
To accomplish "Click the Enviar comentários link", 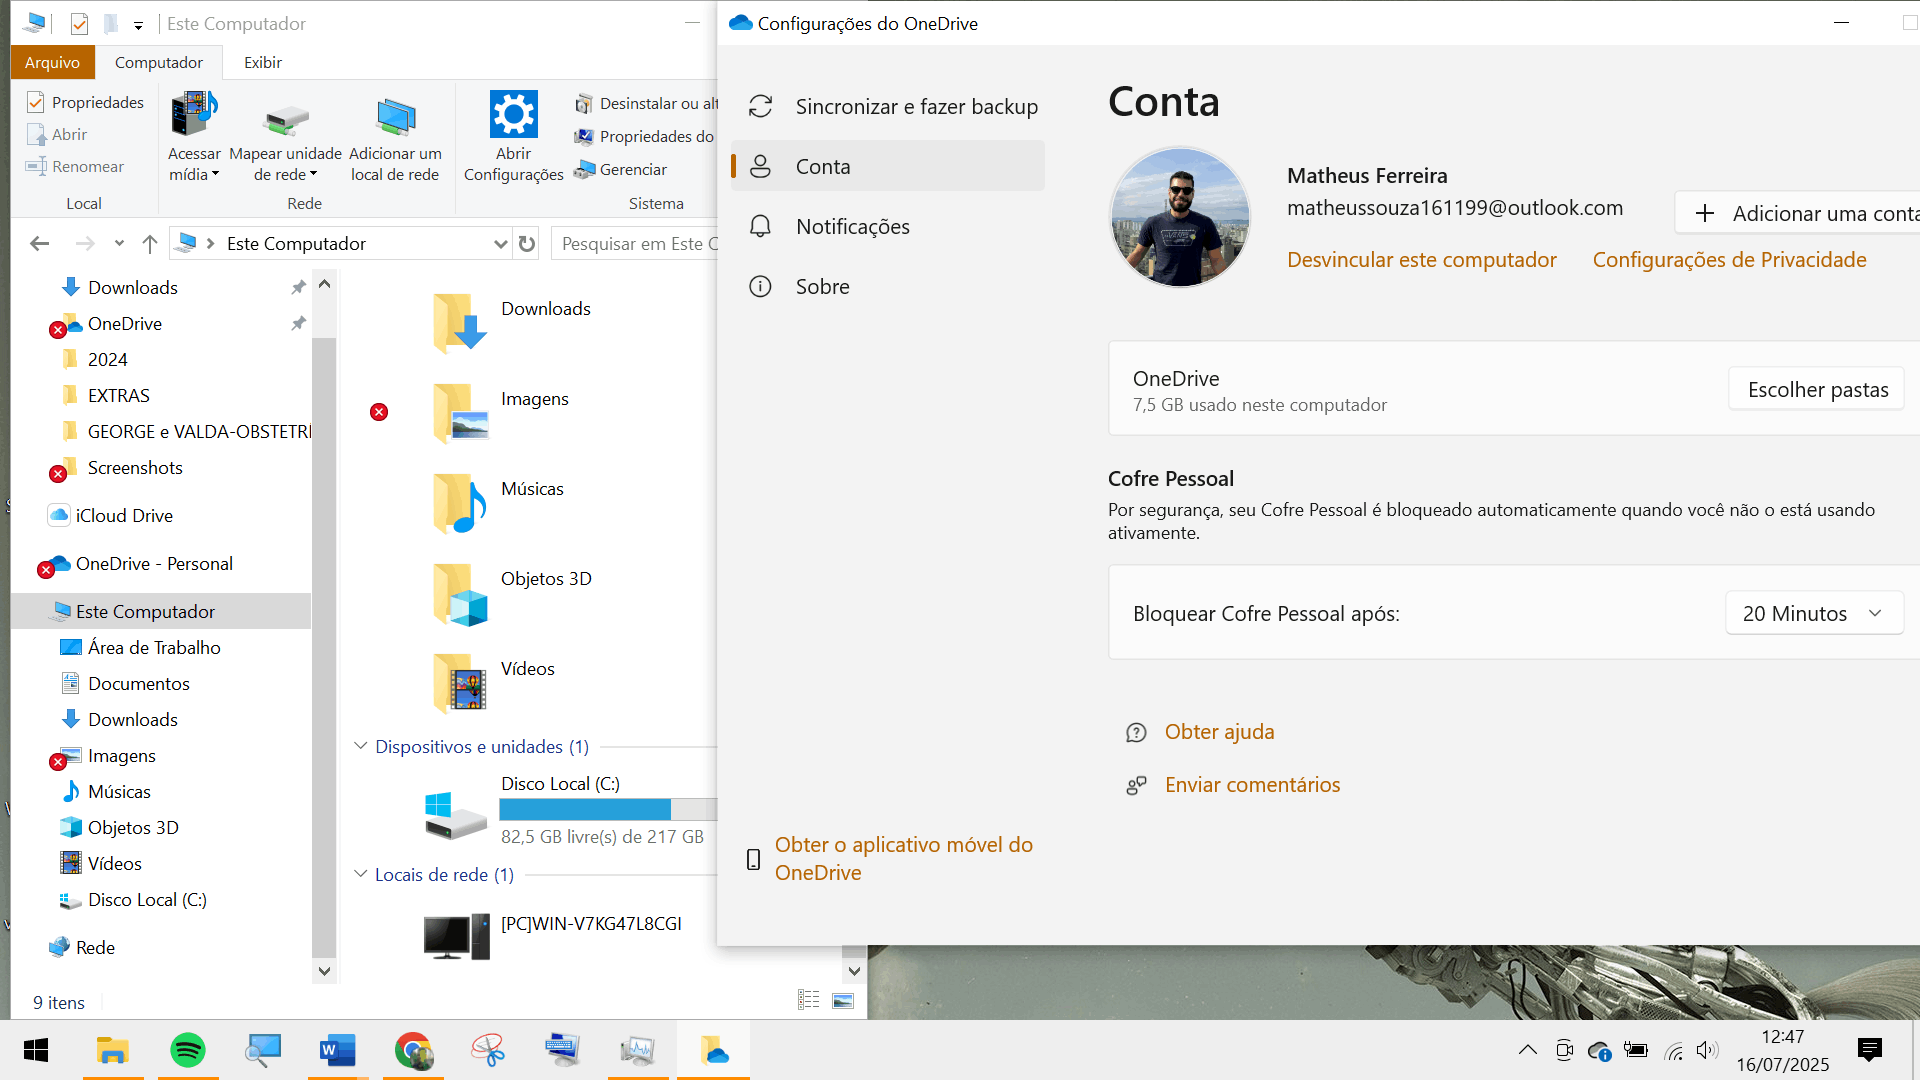I will (1252, 785).
